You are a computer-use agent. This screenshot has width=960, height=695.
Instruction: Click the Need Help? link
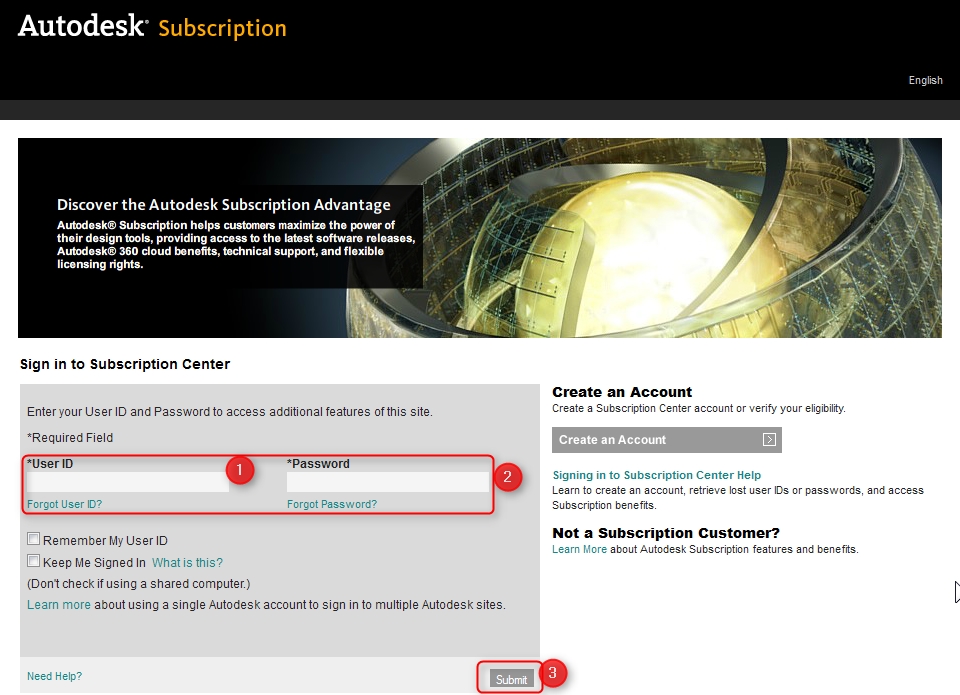(54, 676)
